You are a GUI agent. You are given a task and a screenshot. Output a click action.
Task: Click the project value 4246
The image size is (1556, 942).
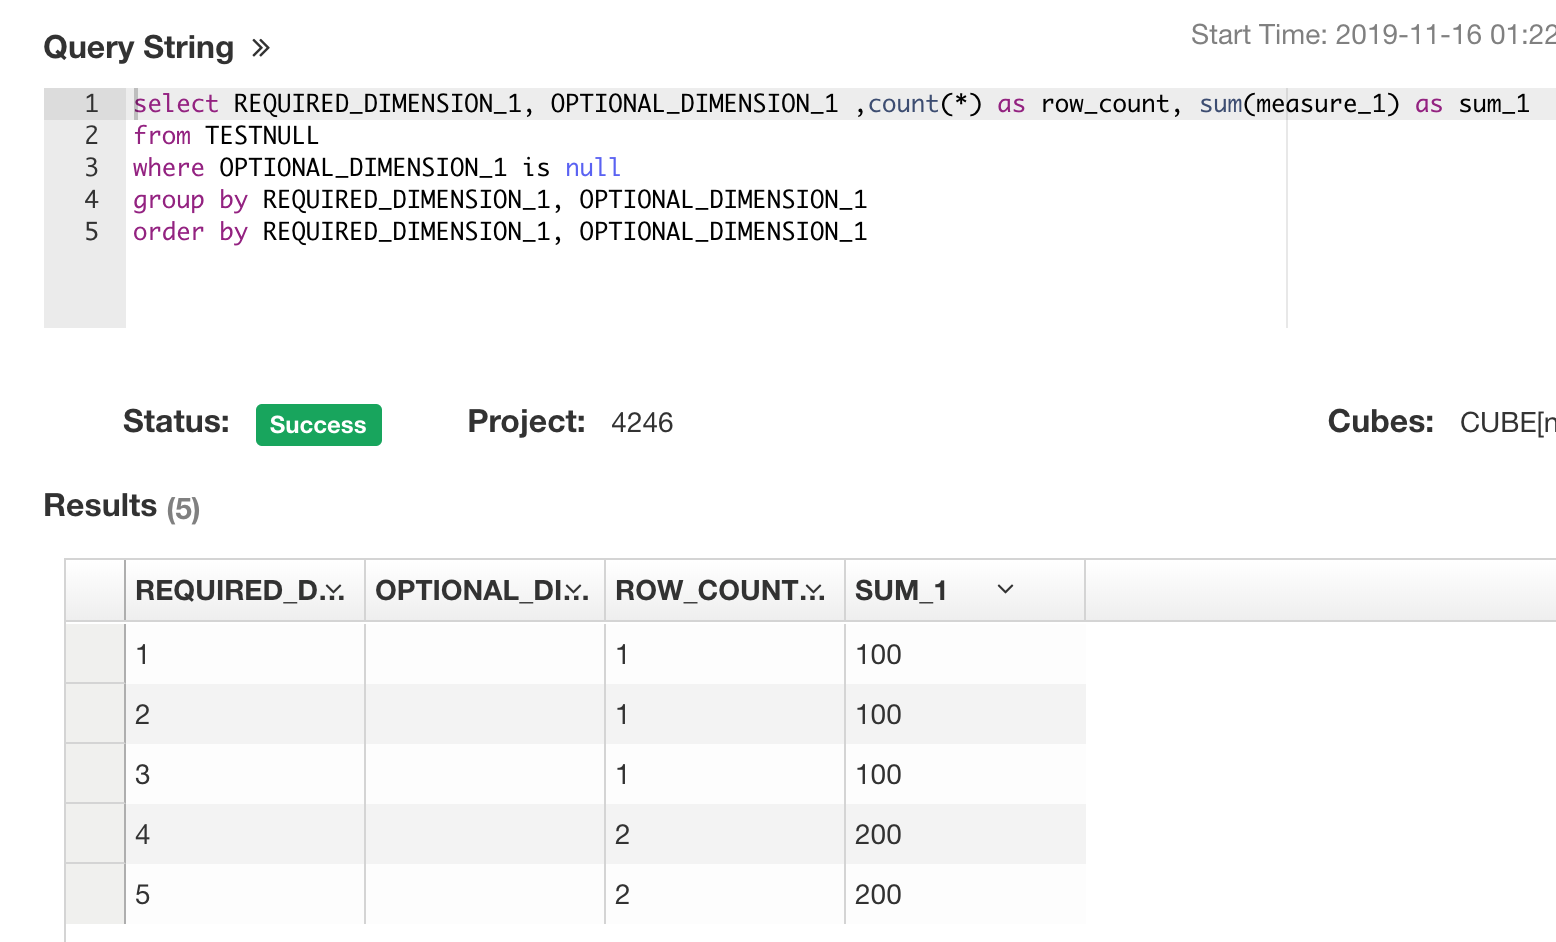tap(642, 423)
